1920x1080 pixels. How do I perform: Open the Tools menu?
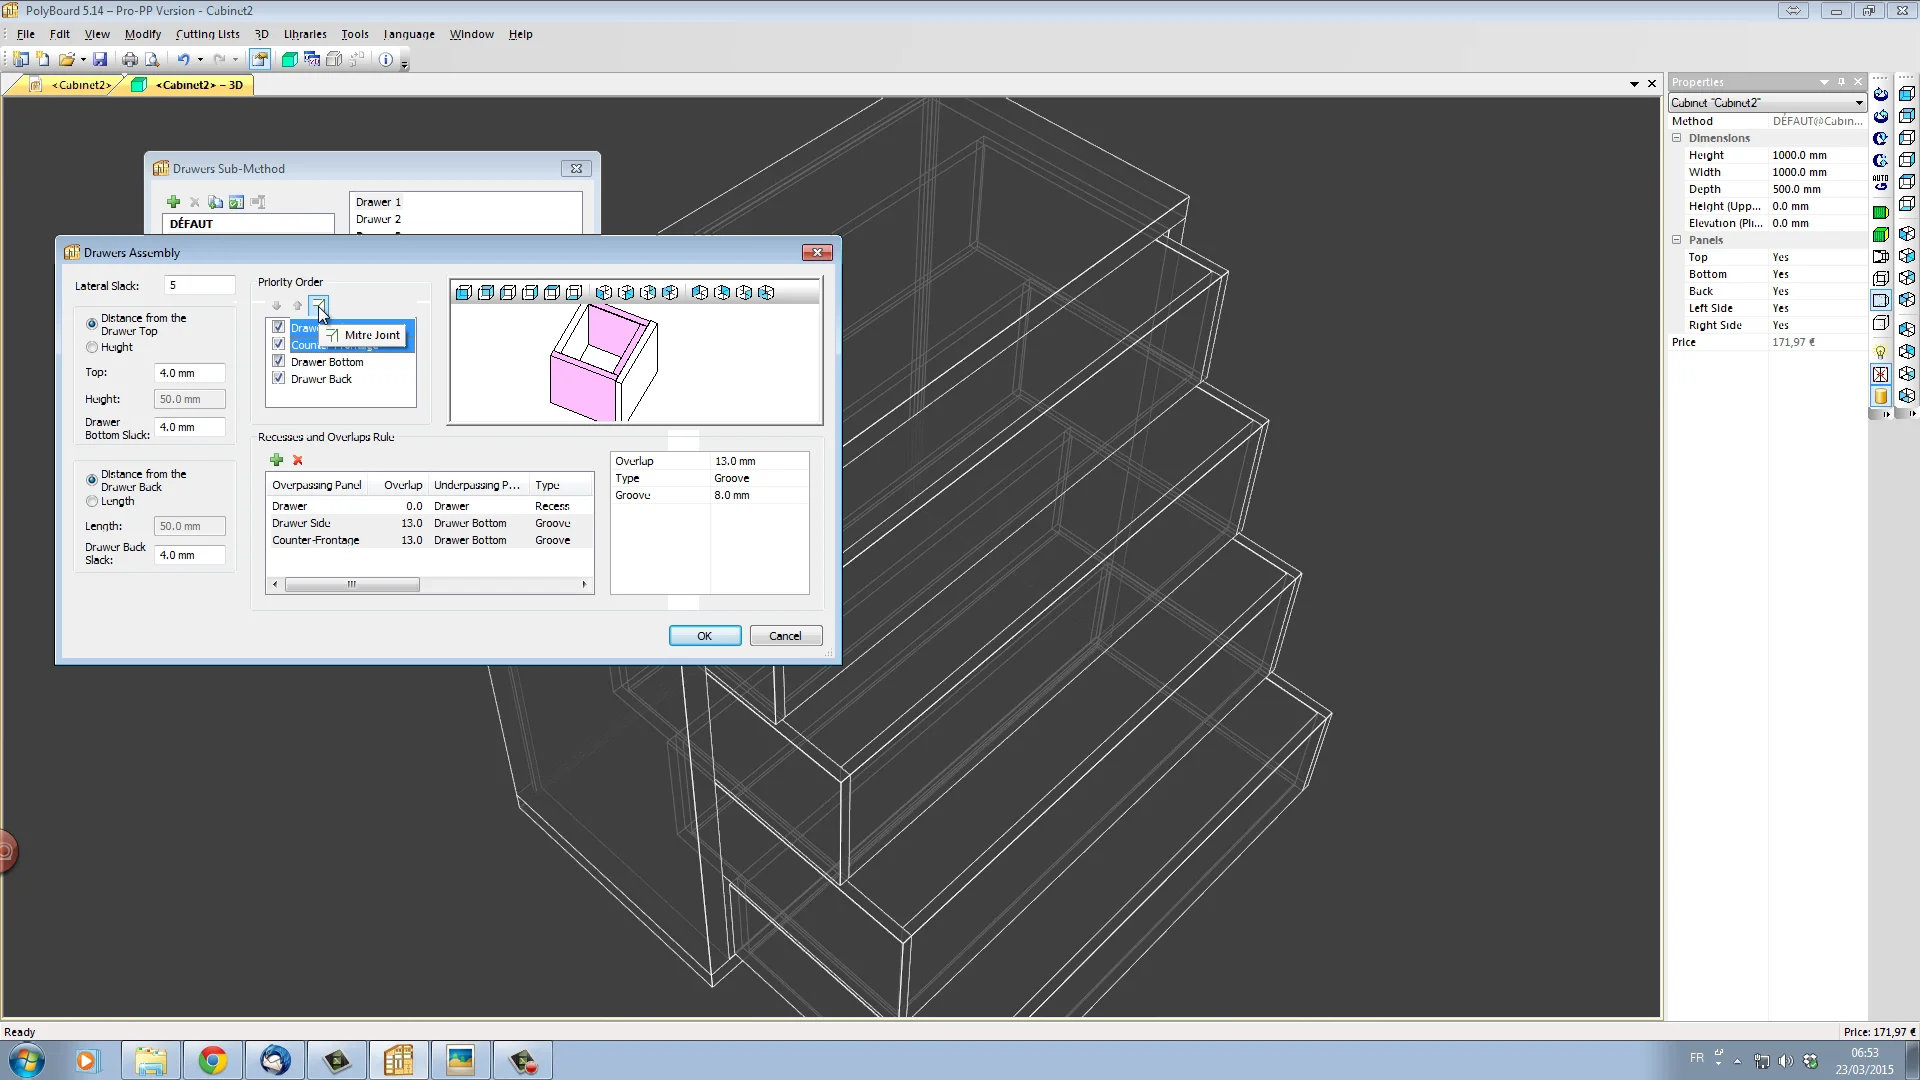(x=355, y=33)
